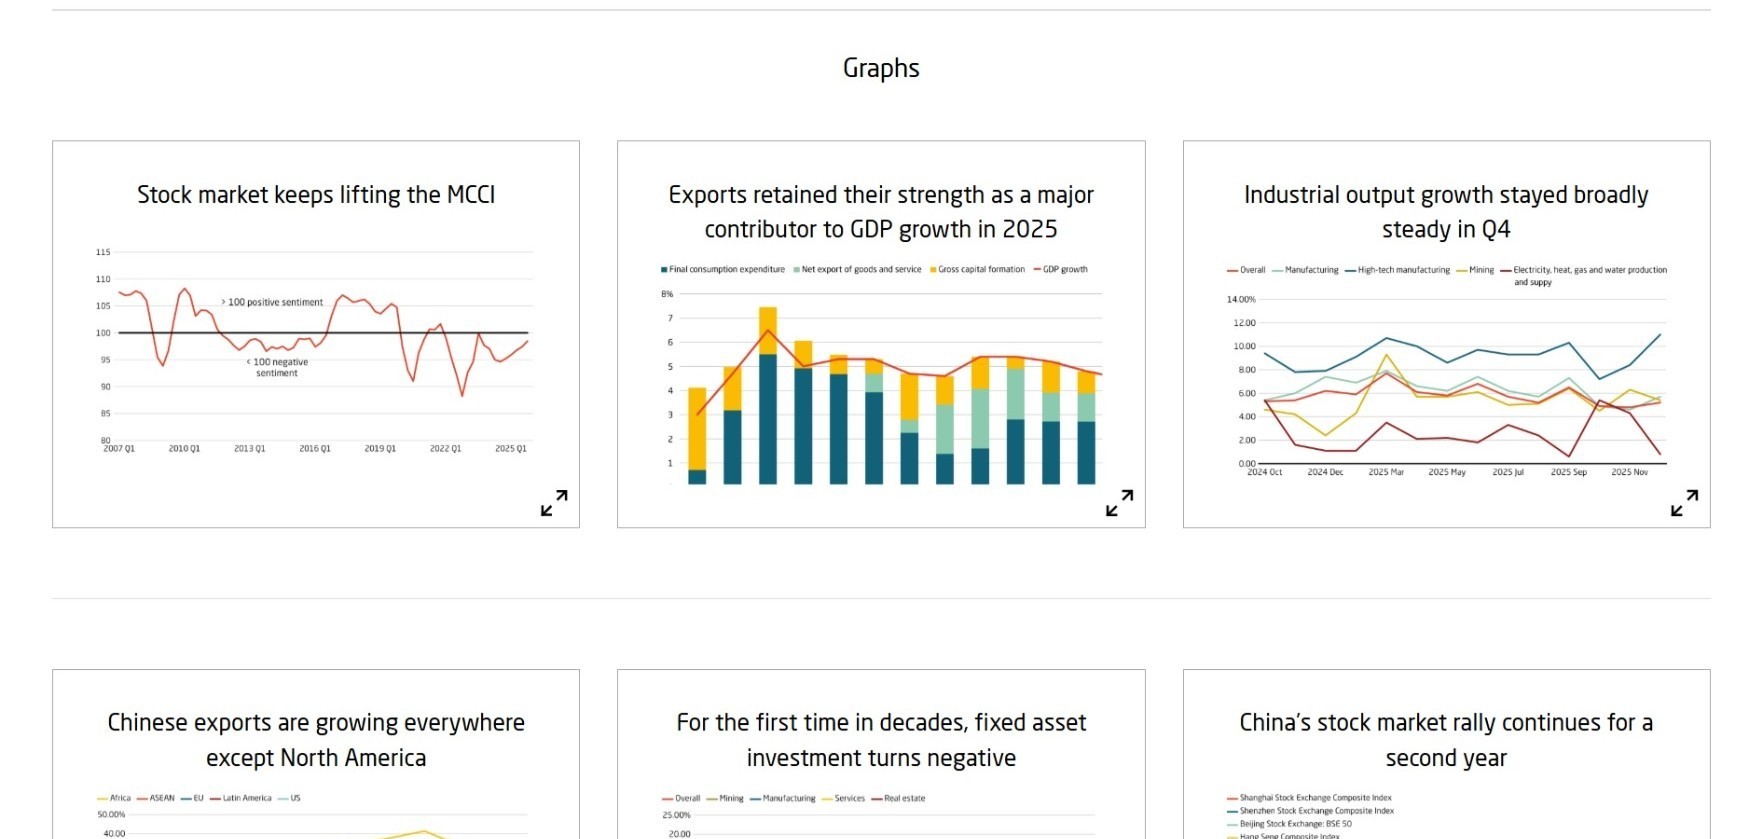
Task: Expand the Stock market MCCI graph
Action: point(554,503)
